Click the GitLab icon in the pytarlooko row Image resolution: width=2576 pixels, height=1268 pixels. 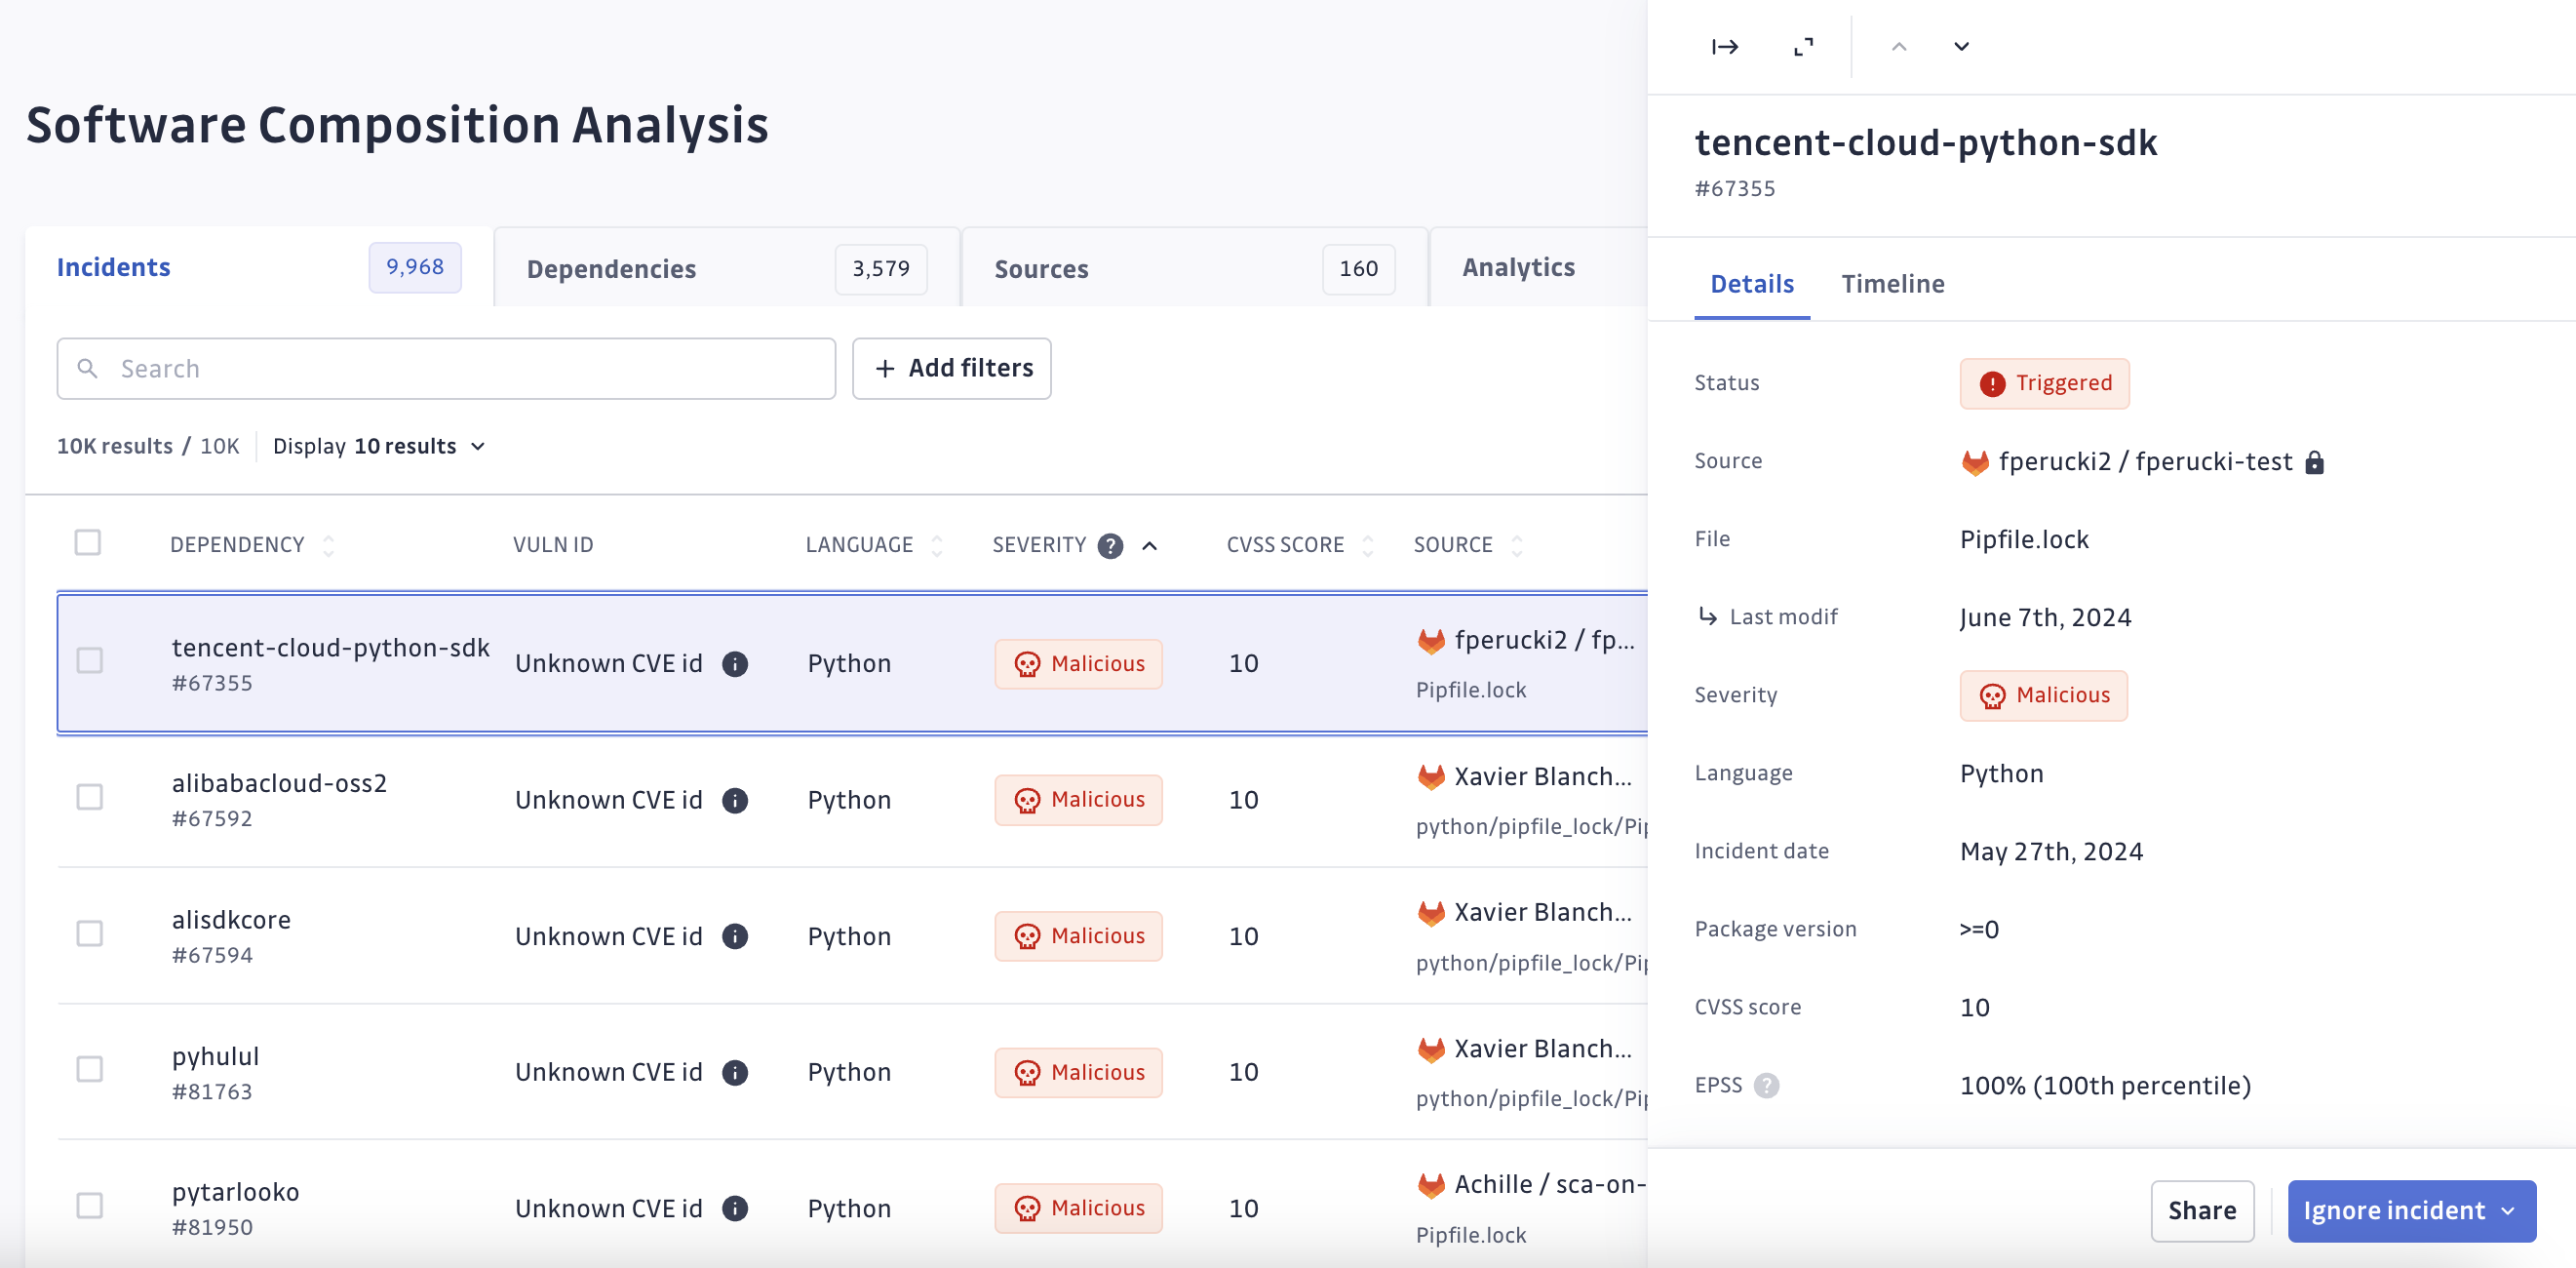click(1431, 1185)
